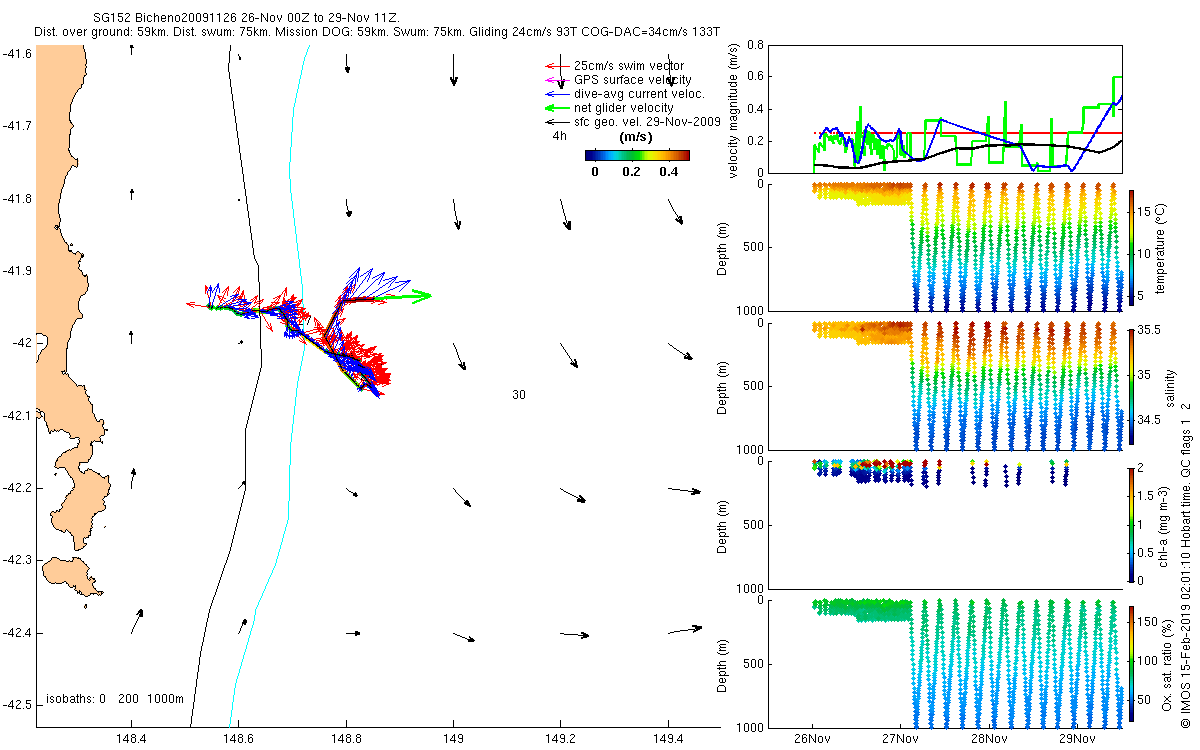Click the black sfc geo. vel. legend arrow
This screenshot has width=1200, height=750.
tap(555, 122)
